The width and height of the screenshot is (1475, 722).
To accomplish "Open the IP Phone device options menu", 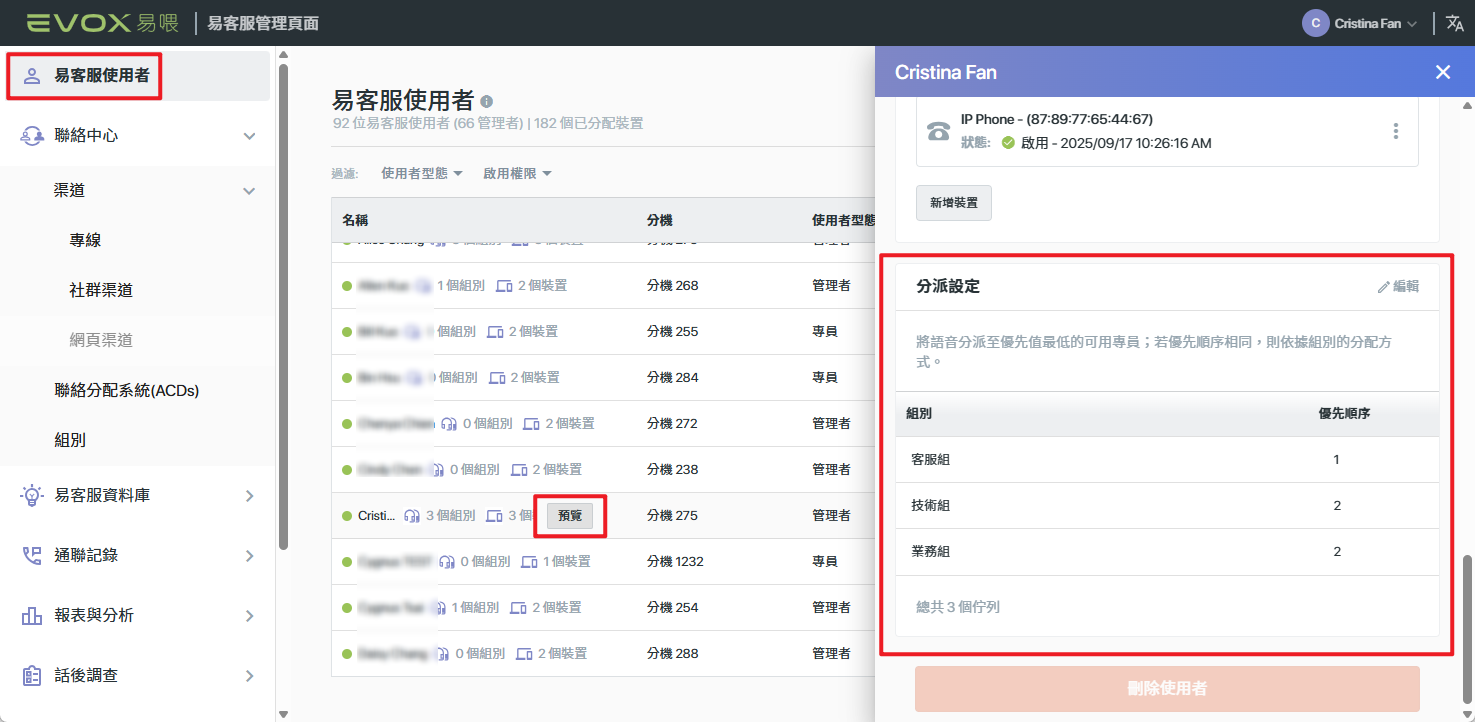I will 1395,131.
